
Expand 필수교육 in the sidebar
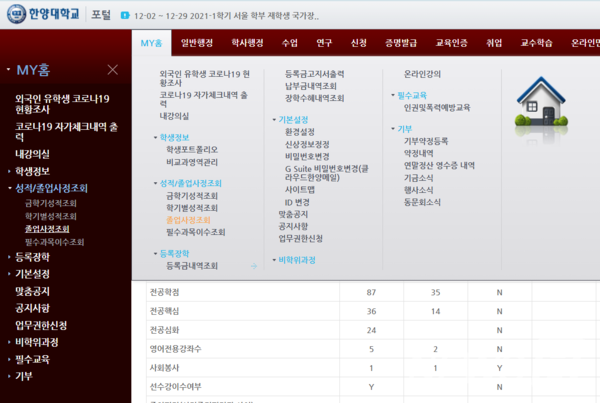click(x=32, y=359)
